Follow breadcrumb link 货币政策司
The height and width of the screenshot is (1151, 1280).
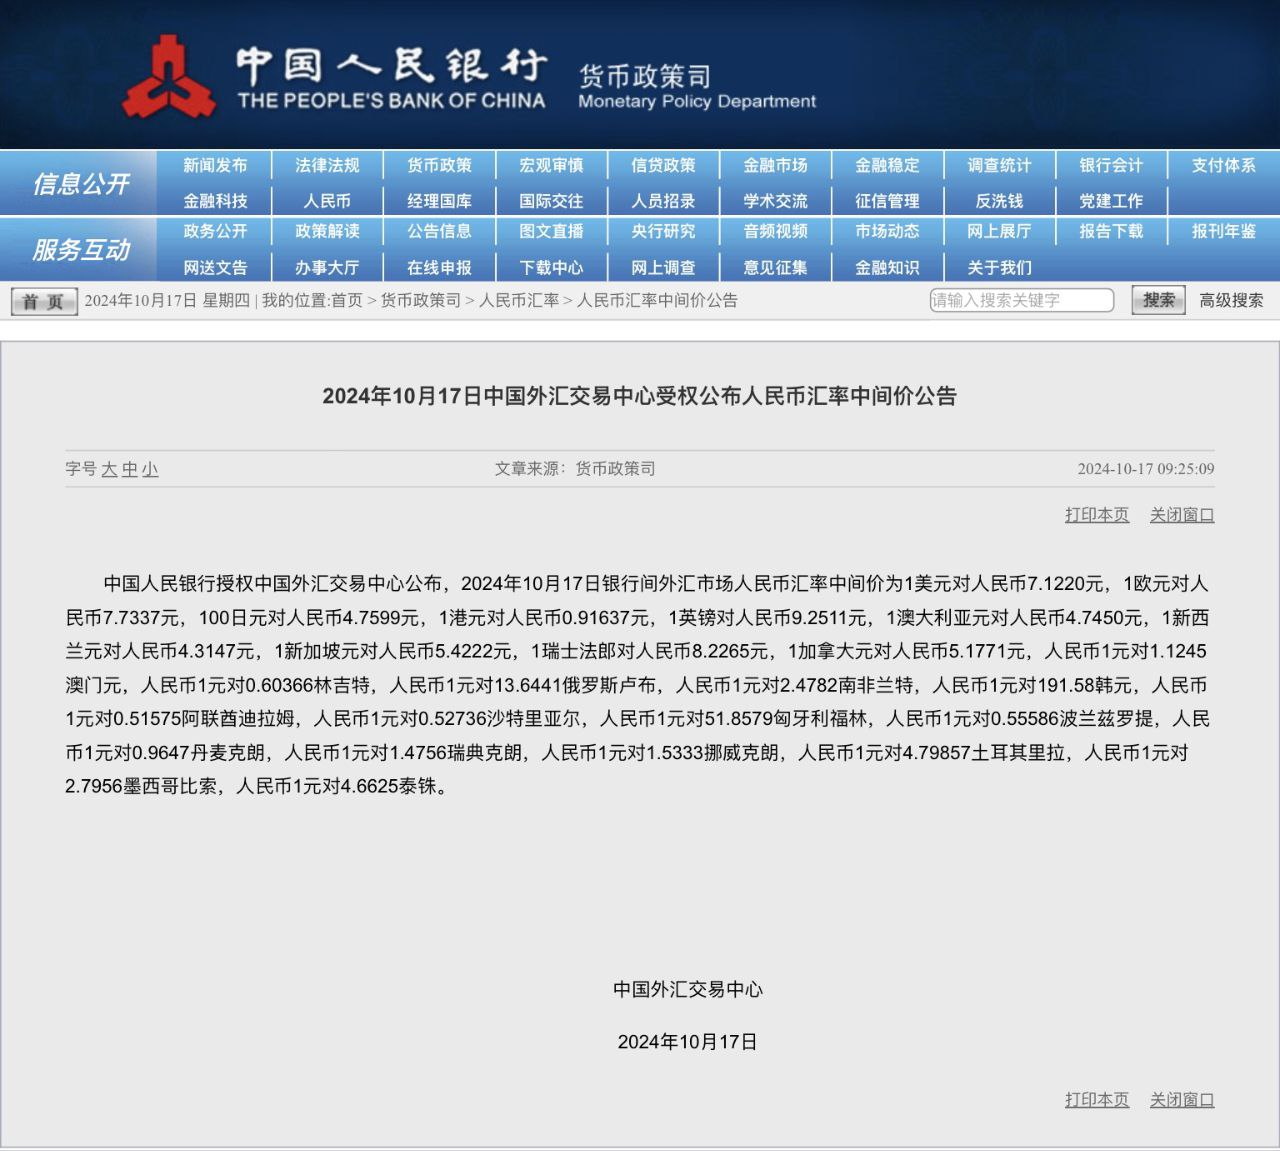pos(420,300)
